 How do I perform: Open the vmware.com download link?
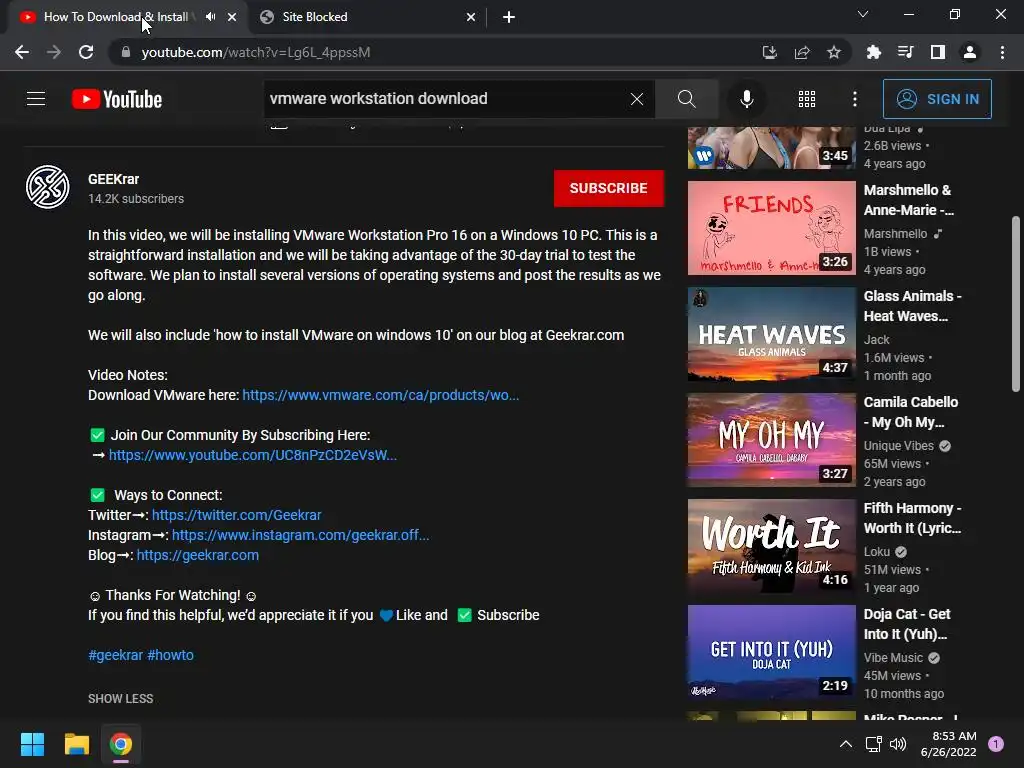(381, 395)
